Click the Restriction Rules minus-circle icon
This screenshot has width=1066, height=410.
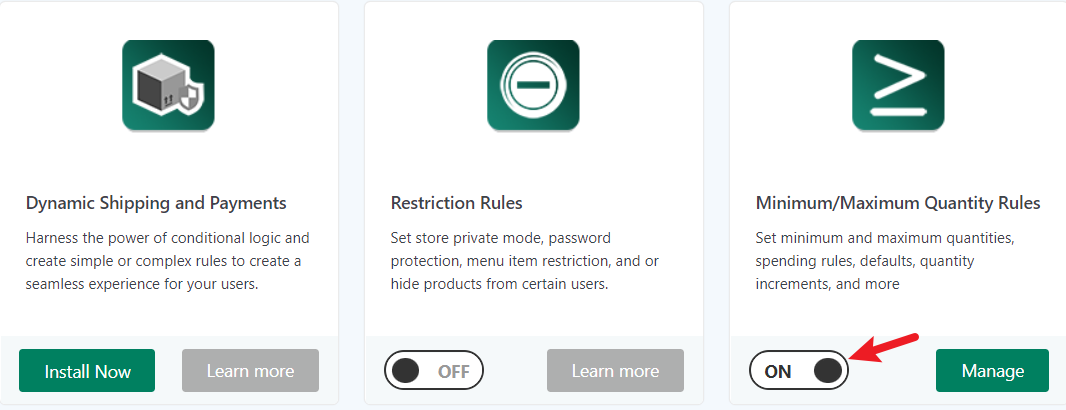tap(533, 85)
